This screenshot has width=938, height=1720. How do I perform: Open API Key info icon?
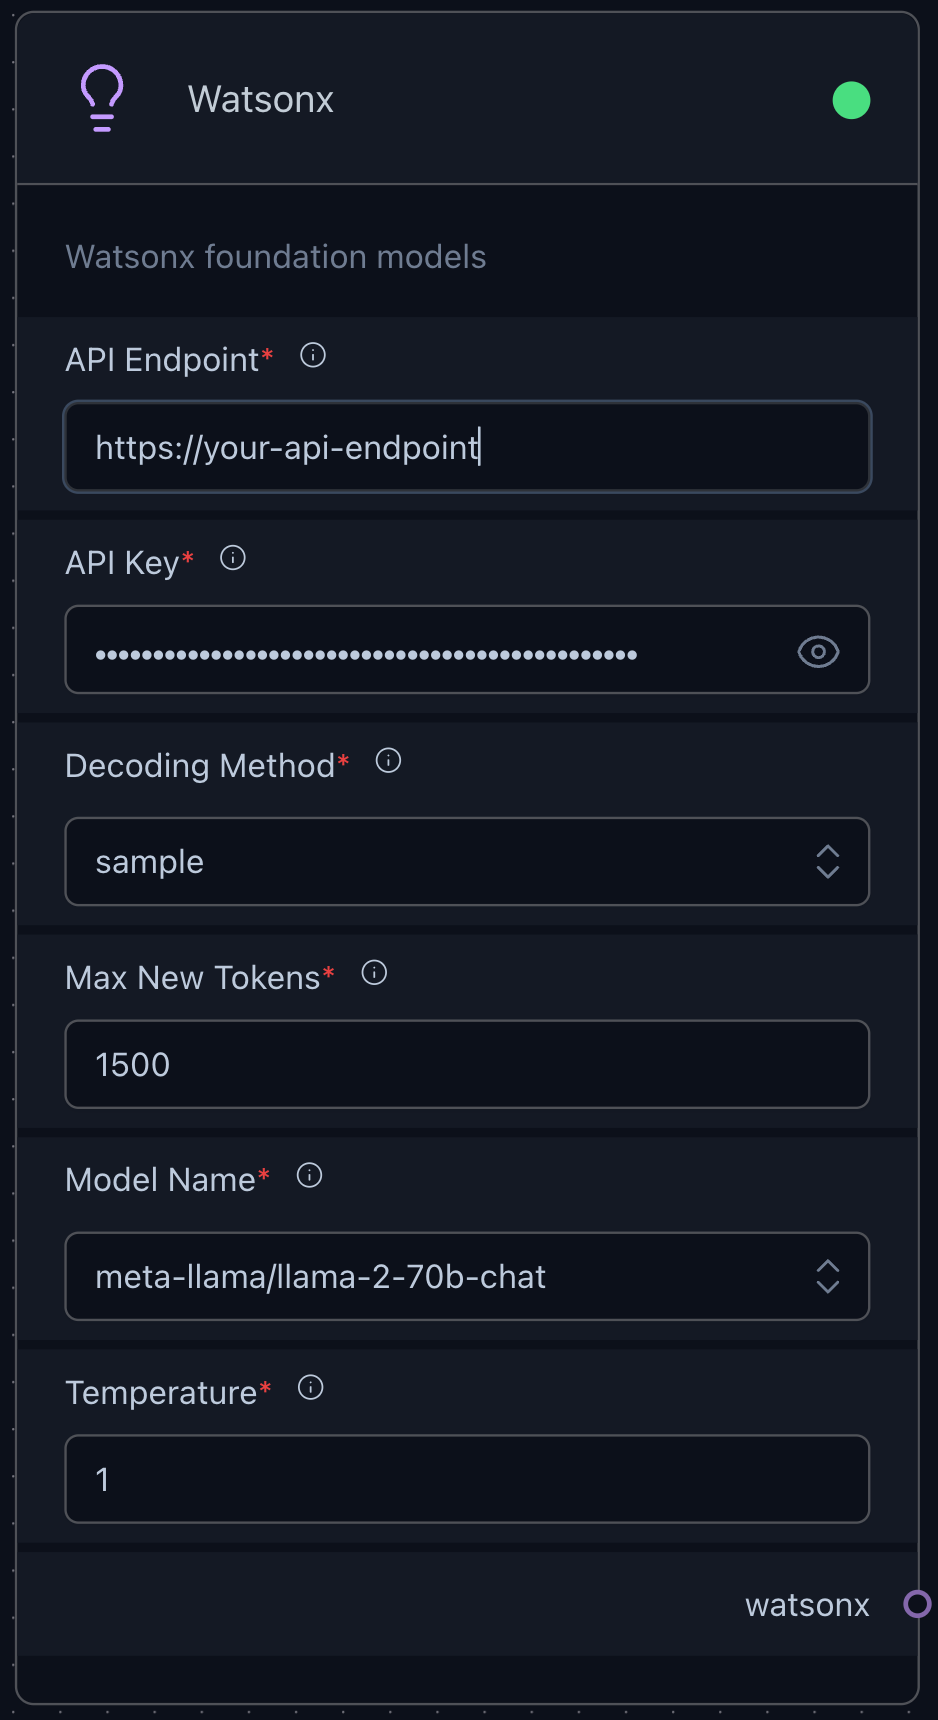tap(233, 558)
